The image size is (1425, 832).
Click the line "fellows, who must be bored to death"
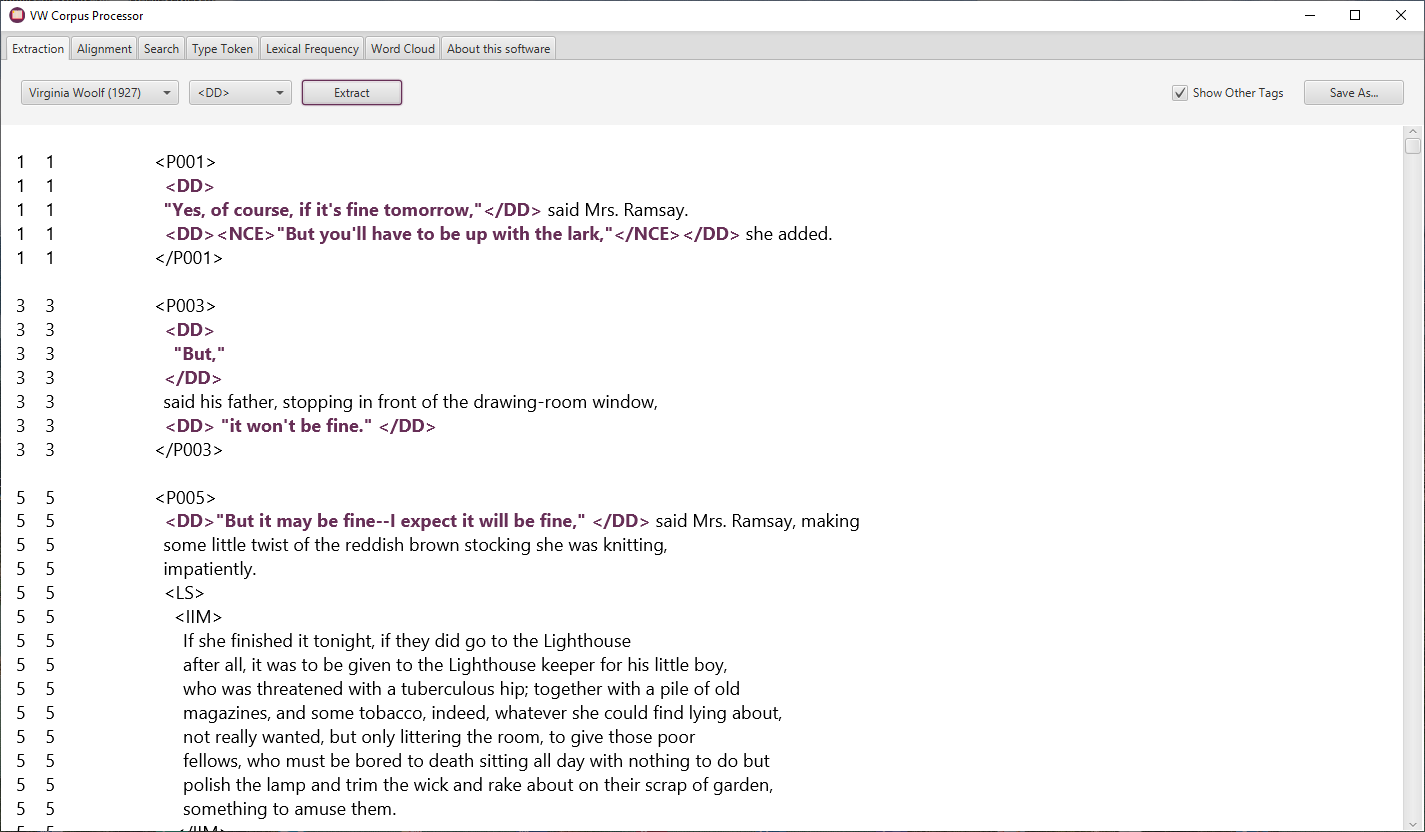(476, 762)
